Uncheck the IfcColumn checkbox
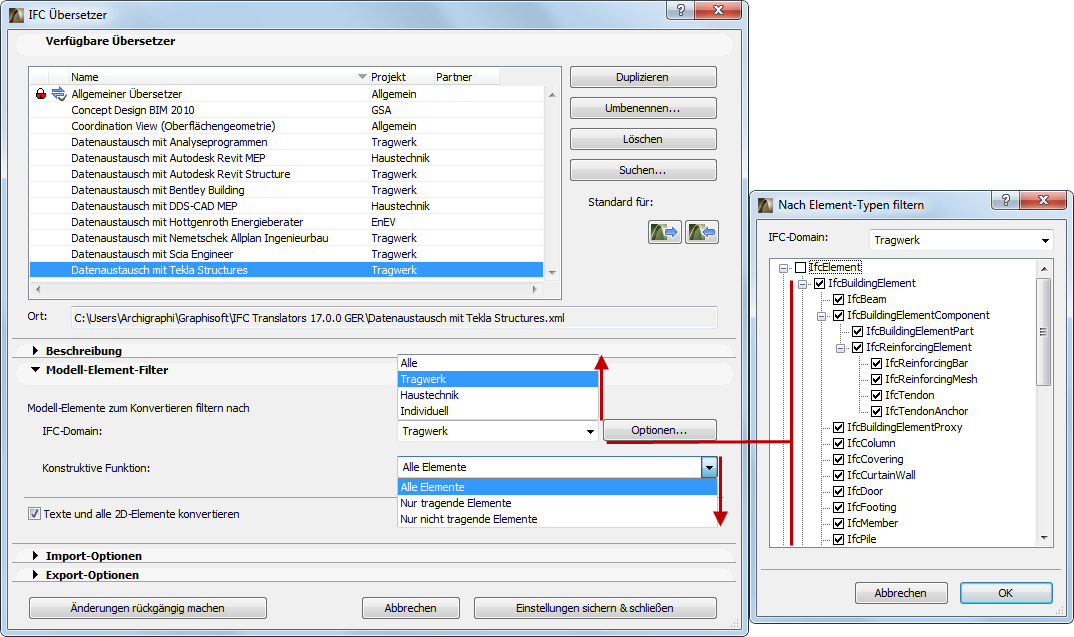 [x=838, y=443]
